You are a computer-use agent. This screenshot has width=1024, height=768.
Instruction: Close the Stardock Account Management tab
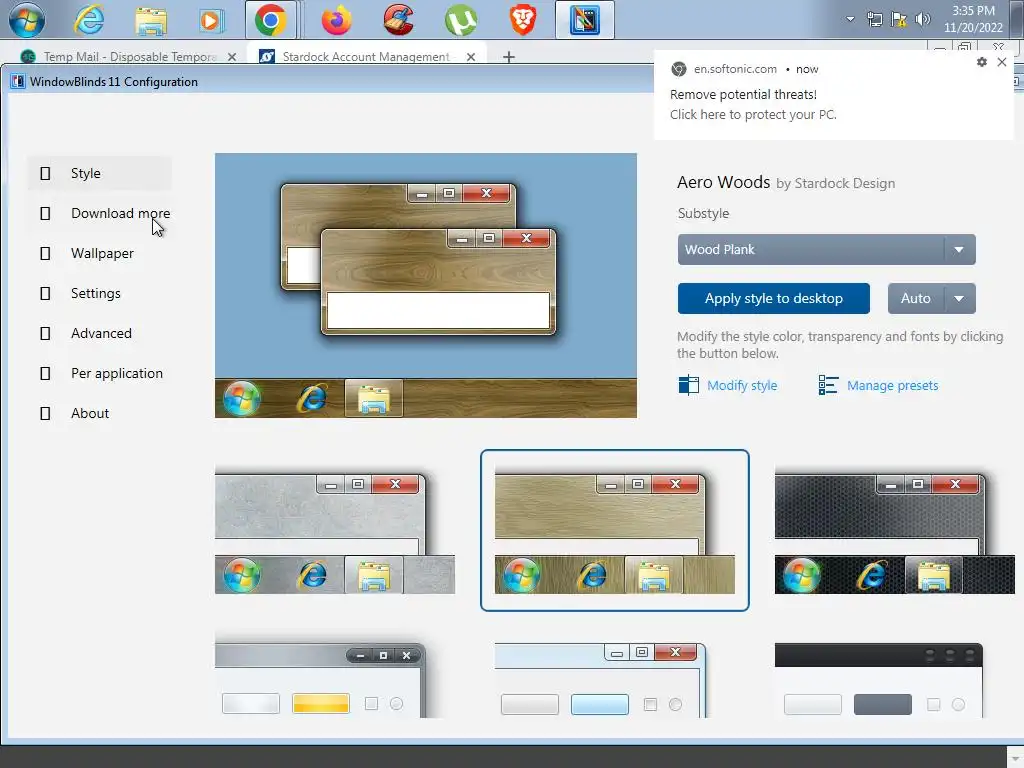click(x=471, y=57)
